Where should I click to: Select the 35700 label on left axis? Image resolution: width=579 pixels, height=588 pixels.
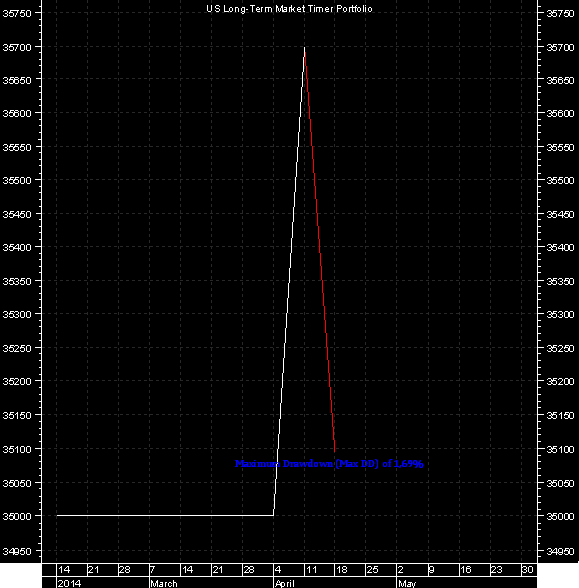click(17, 47)
